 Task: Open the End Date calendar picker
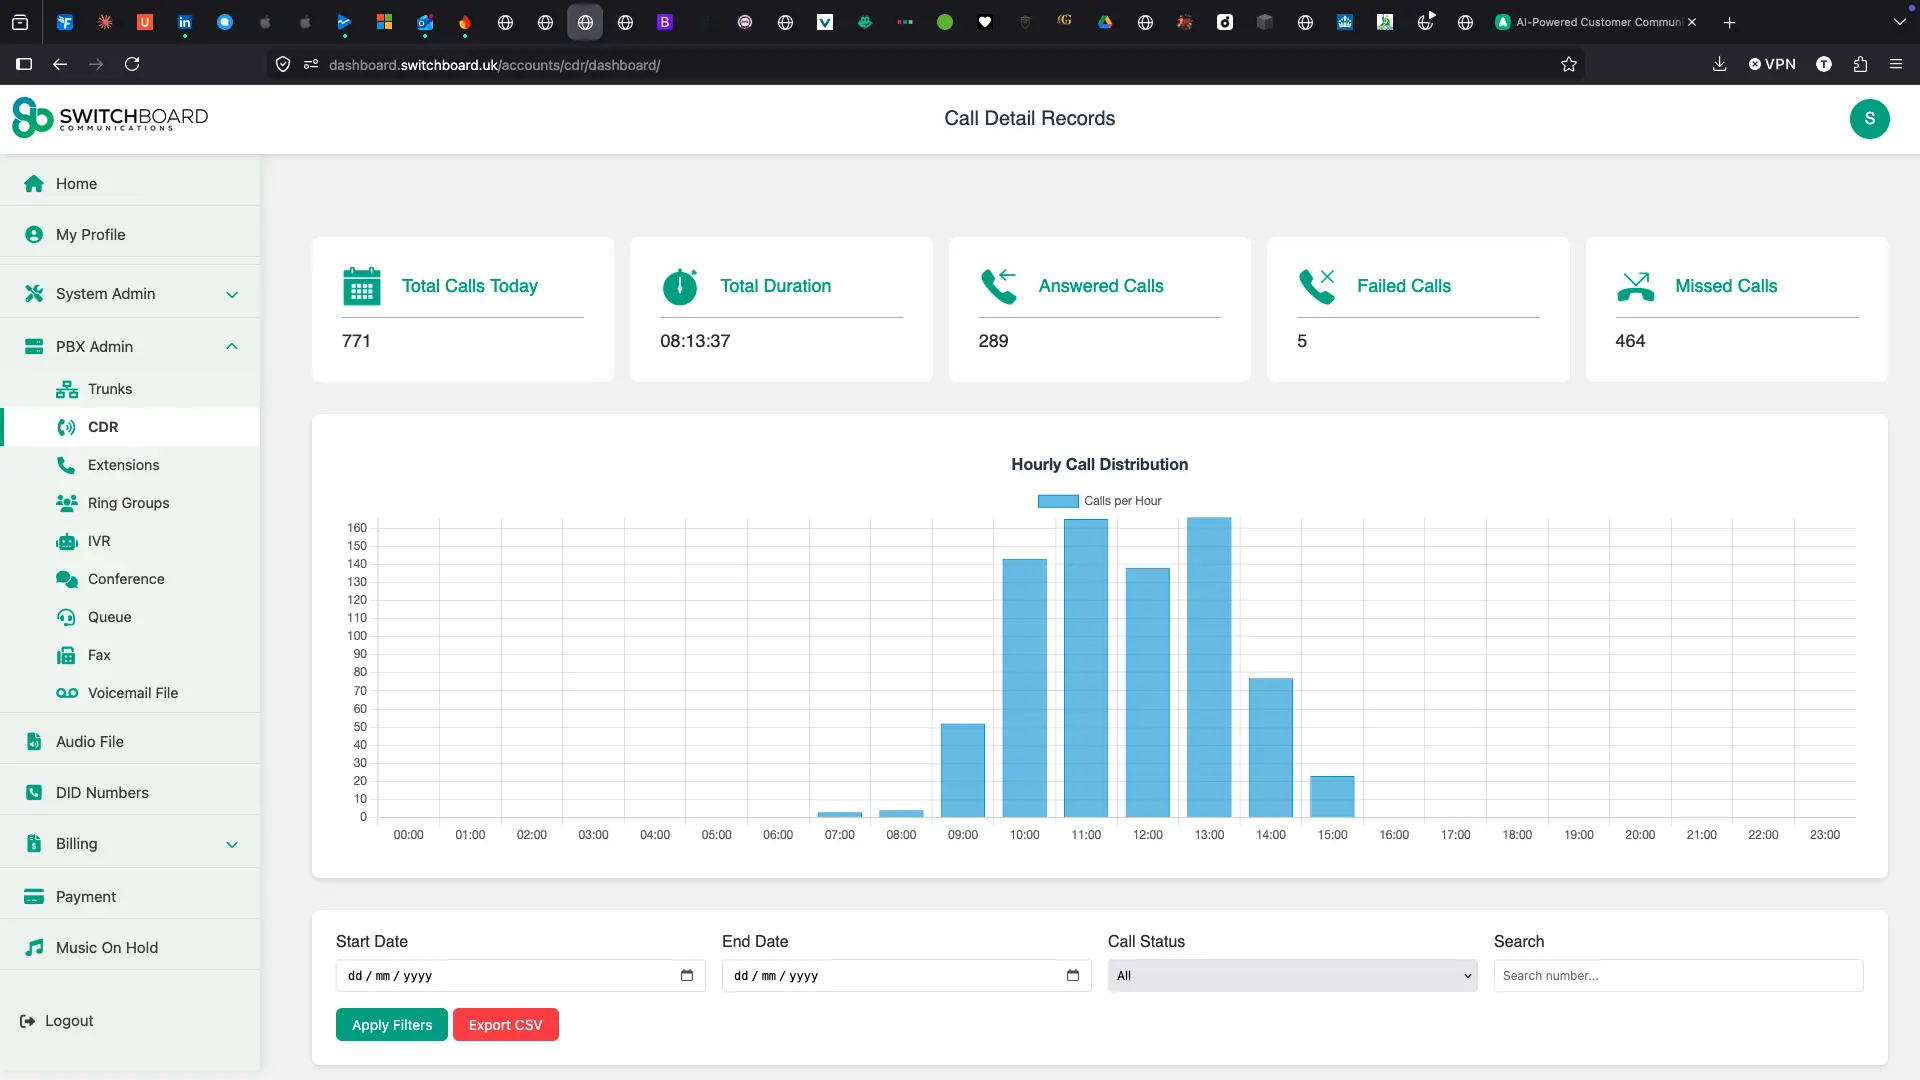click(1073, 975)
